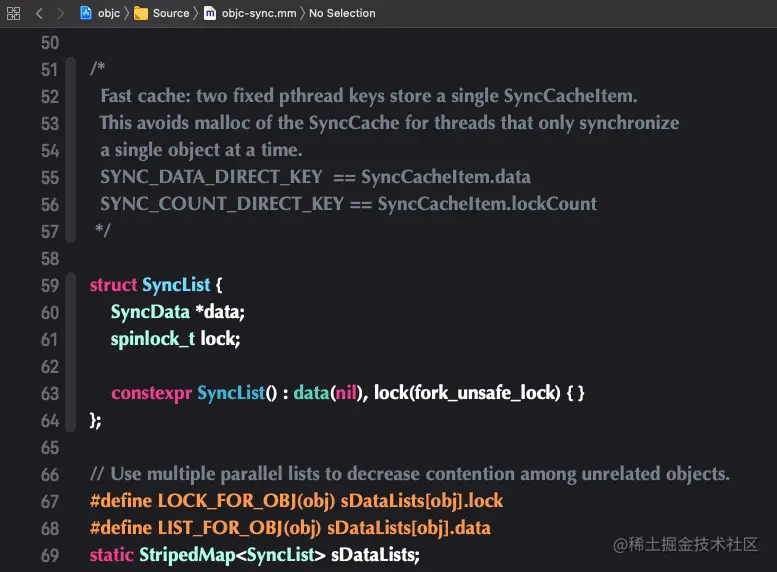The width and height of the screenshot is (777, 572).
Task: Go forward with the right arrow
Action: 60,13
